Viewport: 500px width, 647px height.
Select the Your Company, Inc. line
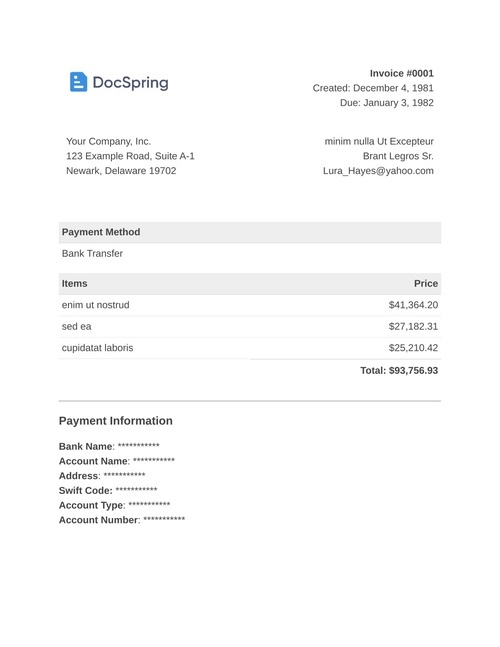[108, 142]
